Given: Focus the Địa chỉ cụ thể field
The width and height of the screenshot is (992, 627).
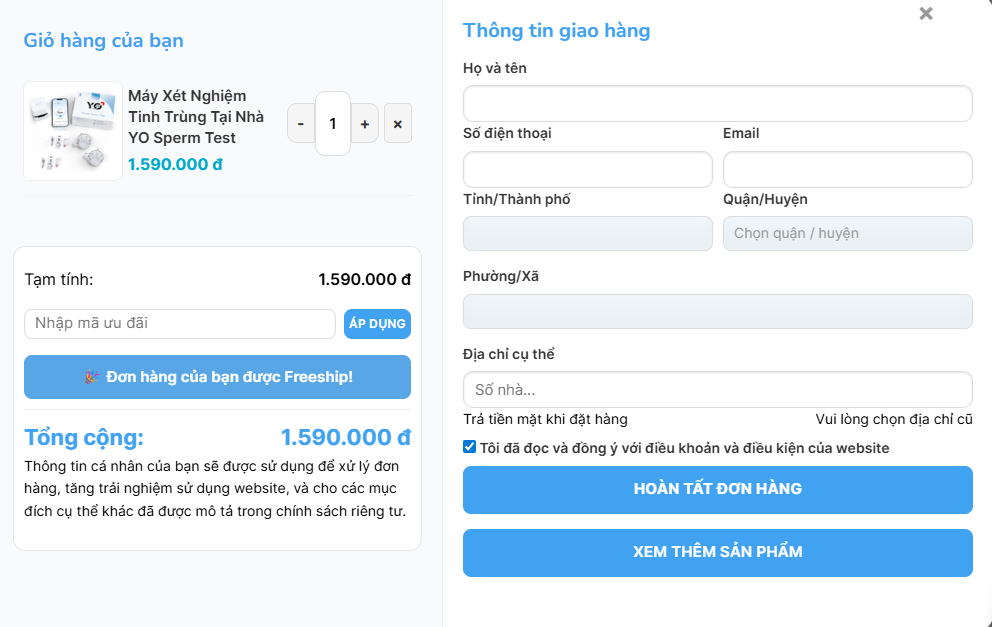Looking at the screenshot, I should click(x=717, y=389).
